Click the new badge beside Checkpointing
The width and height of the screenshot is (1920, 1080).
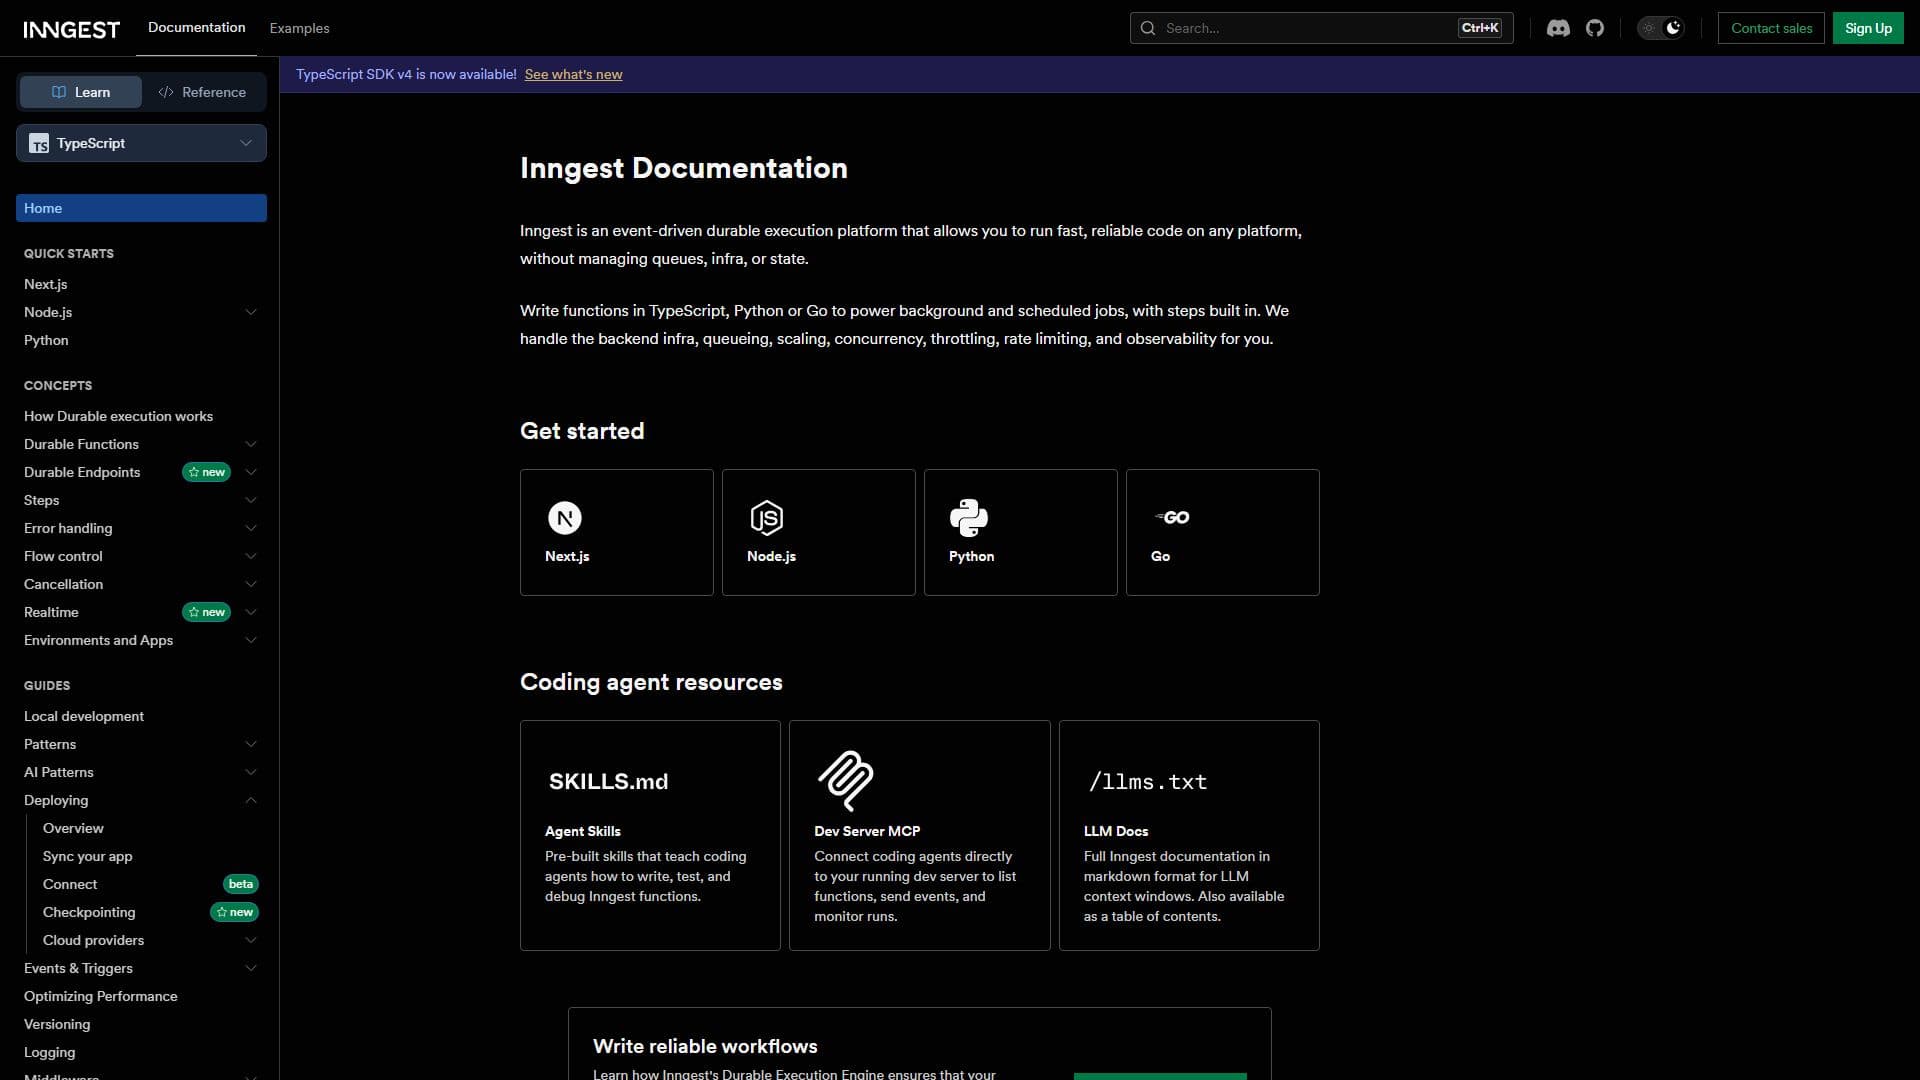click(x=235, y=912)
